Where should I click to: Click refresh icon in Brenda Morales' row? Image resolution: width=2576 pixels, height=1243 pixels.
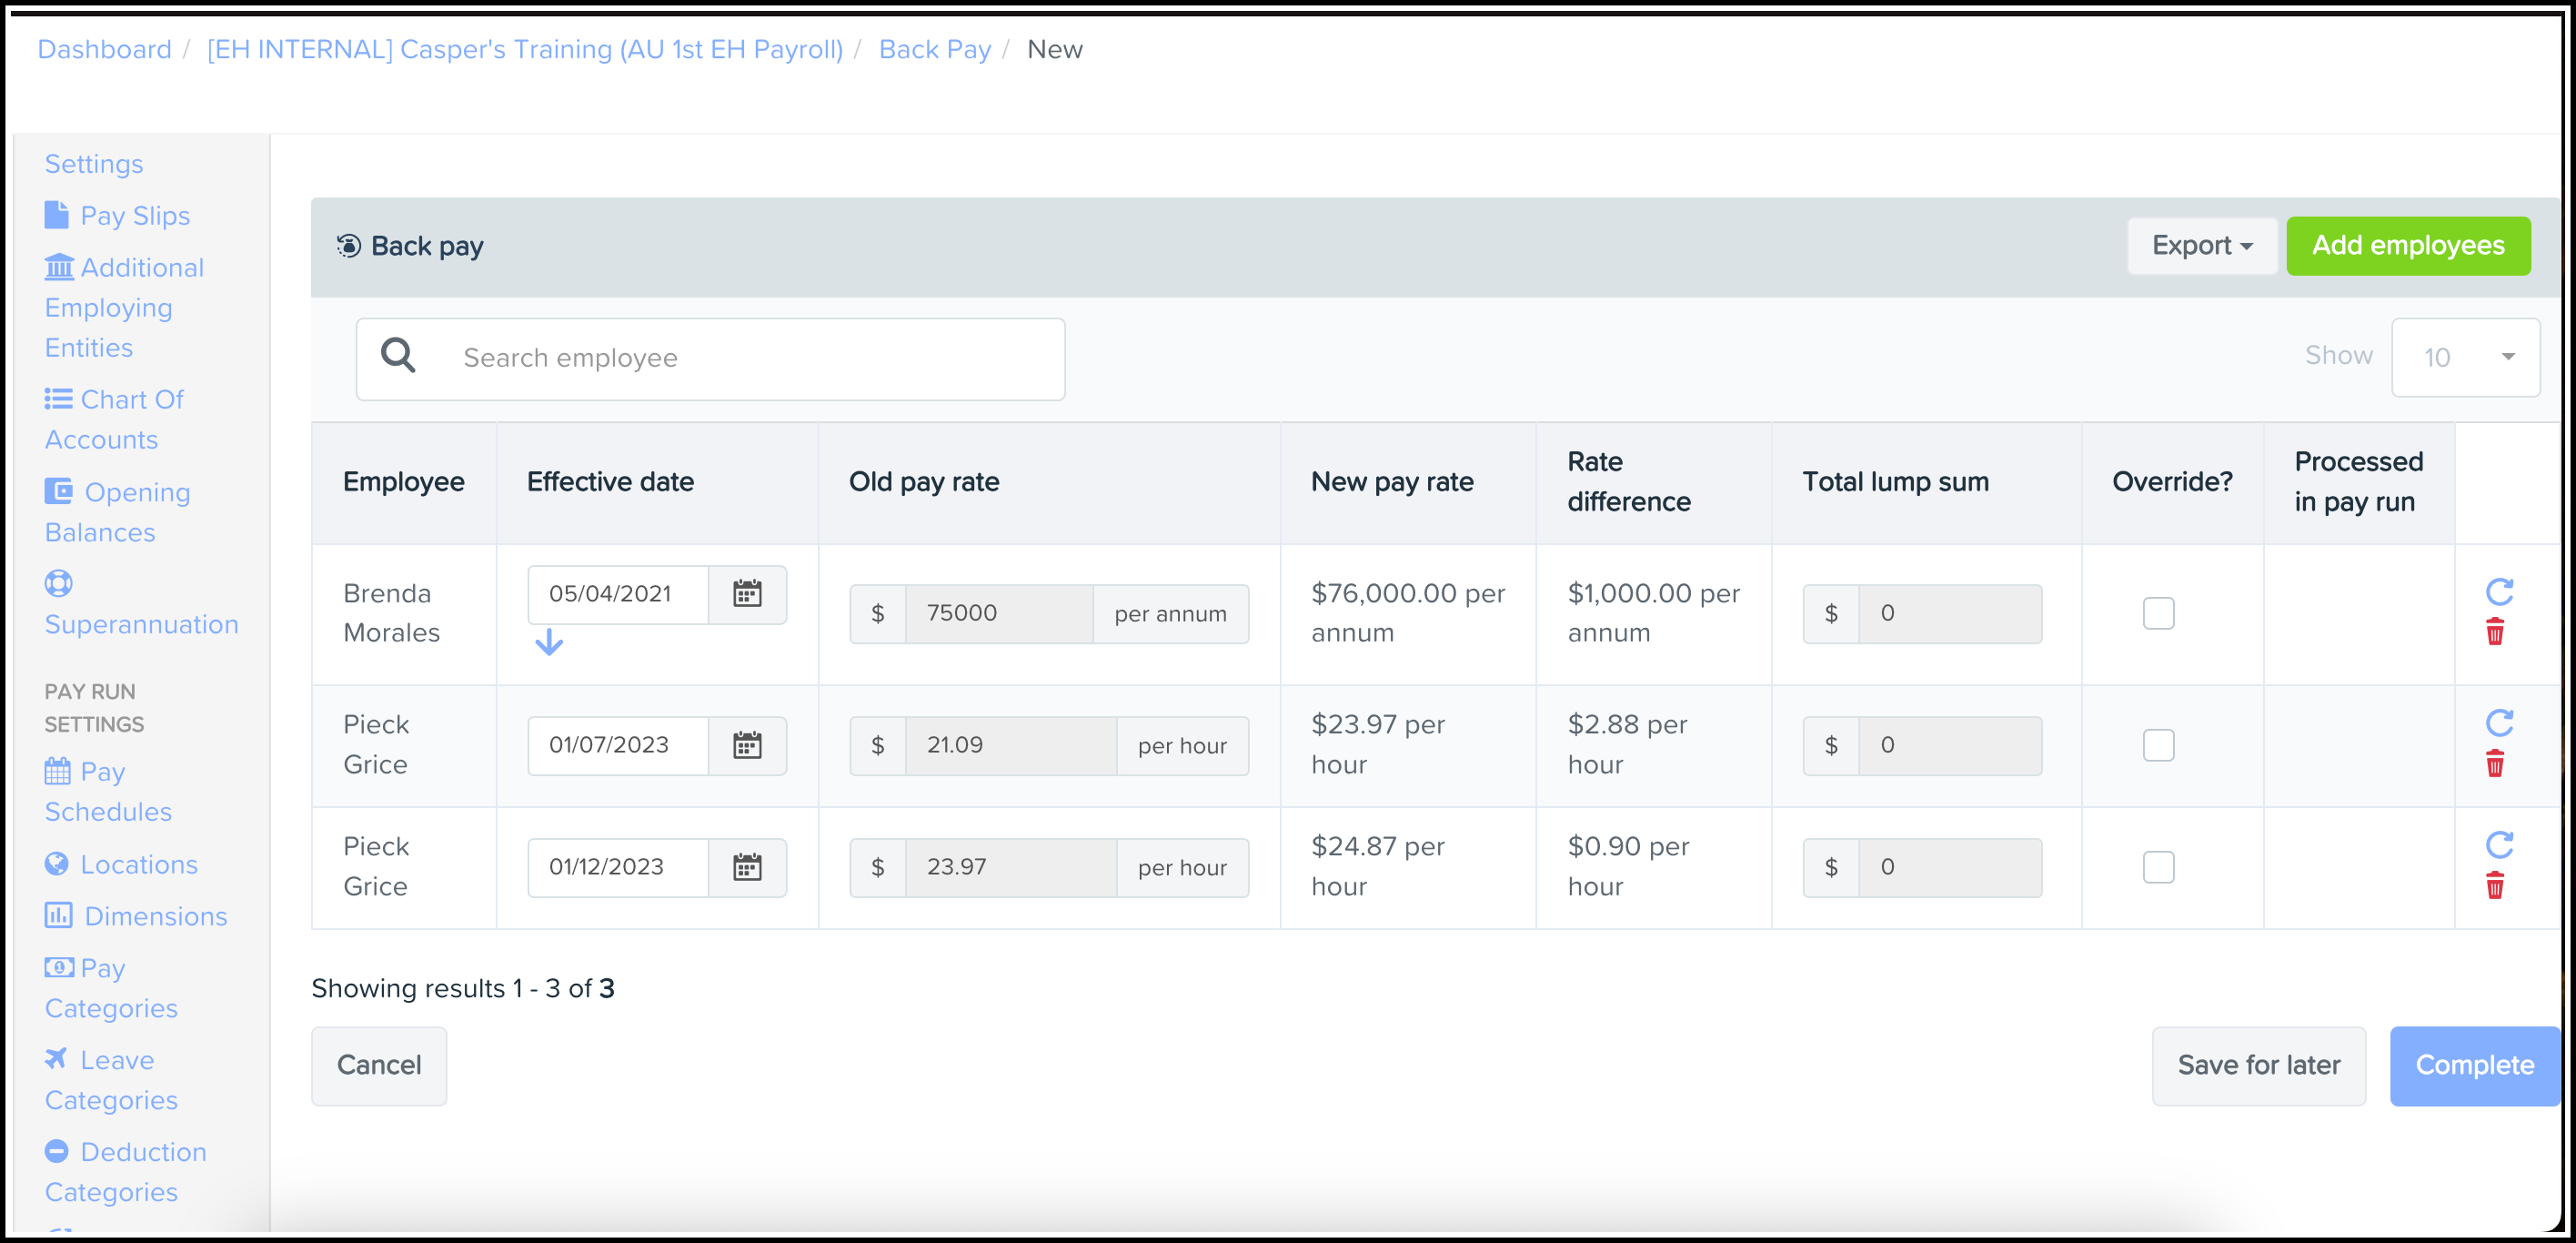(x=2498, y=592)
